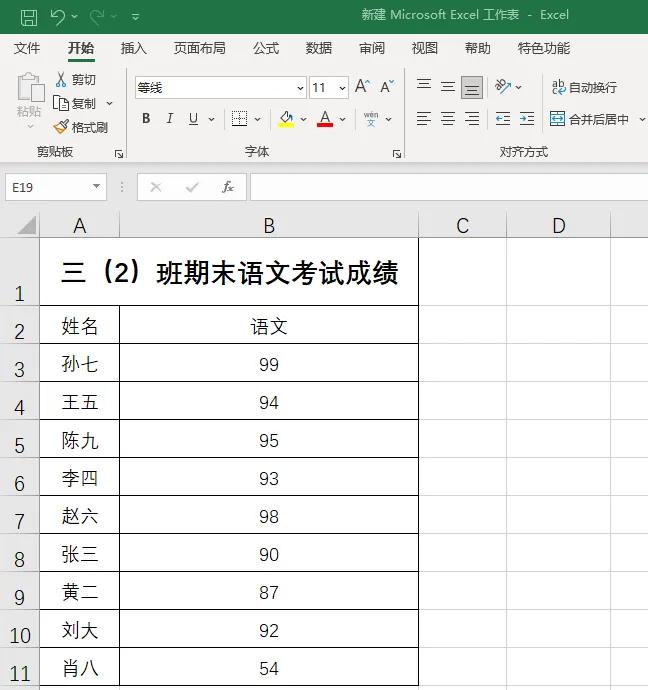Screen dimensions: 648x690
Task: Click the select-all corner triangle
Action: click(x=26, y=225)
